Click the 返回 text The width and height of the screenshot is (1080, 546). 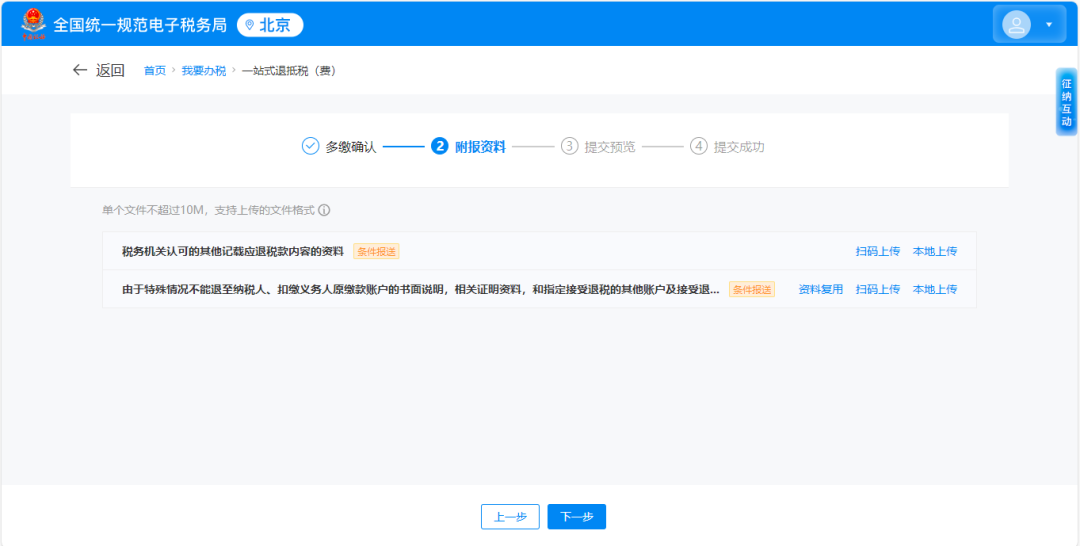pyautogui.click(x=110, y=70)
